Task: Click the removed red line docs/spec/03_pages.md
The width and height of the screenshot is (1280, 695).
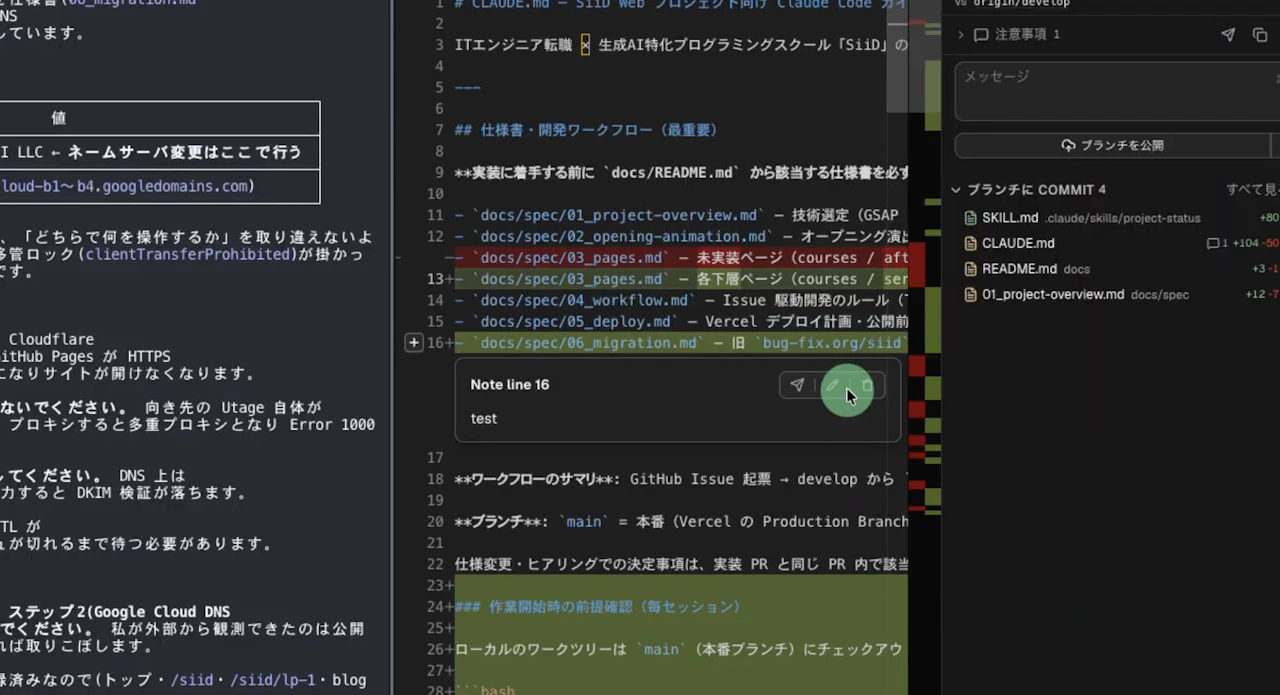Action: (681, 258)
